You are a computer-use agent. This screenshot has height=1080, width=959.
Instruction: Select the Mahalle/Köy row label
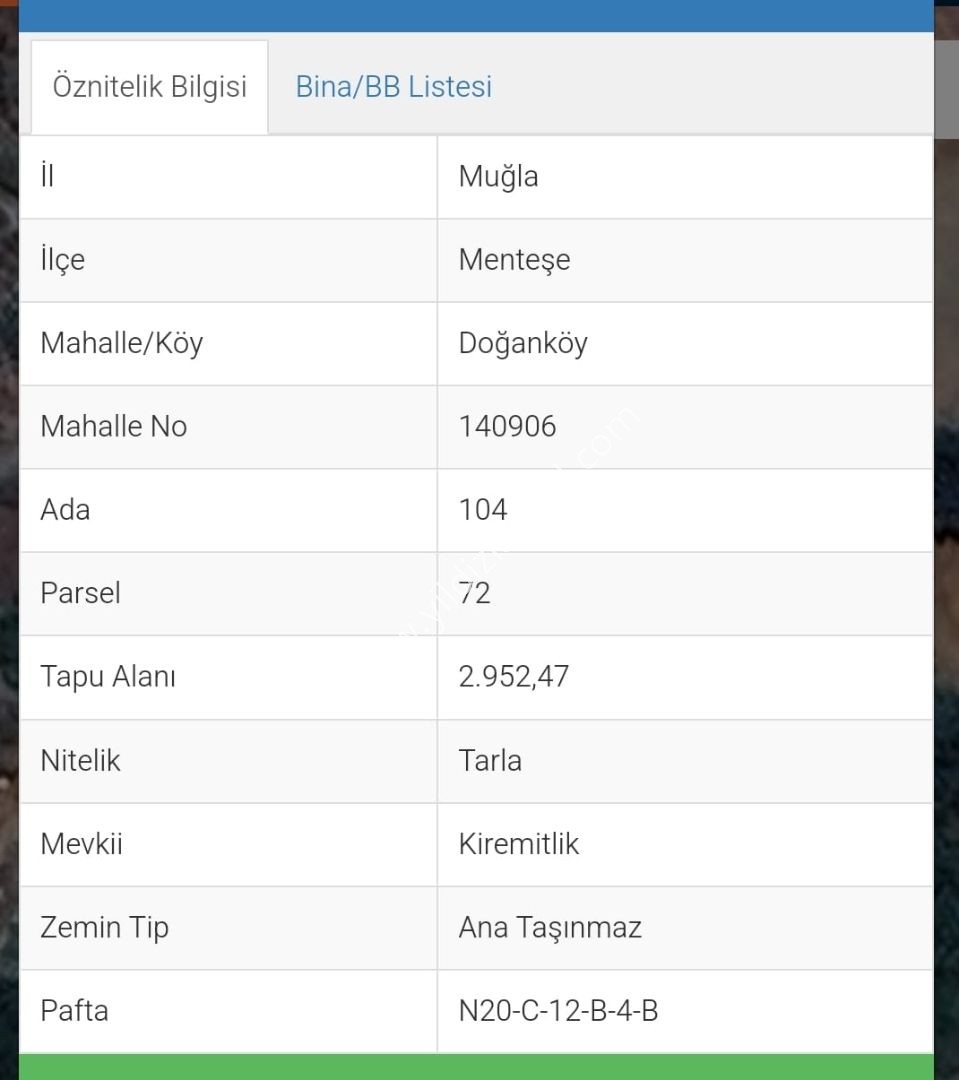coord(122,343)
